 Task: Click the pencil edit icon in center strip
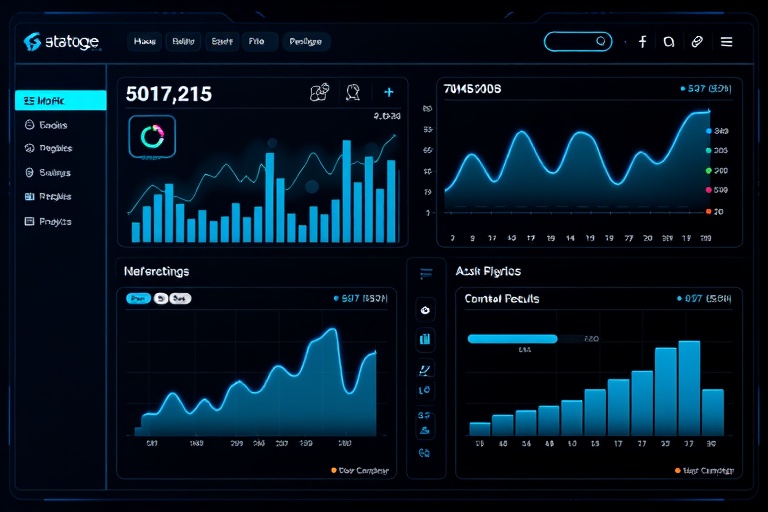click(x=425, y=369)
